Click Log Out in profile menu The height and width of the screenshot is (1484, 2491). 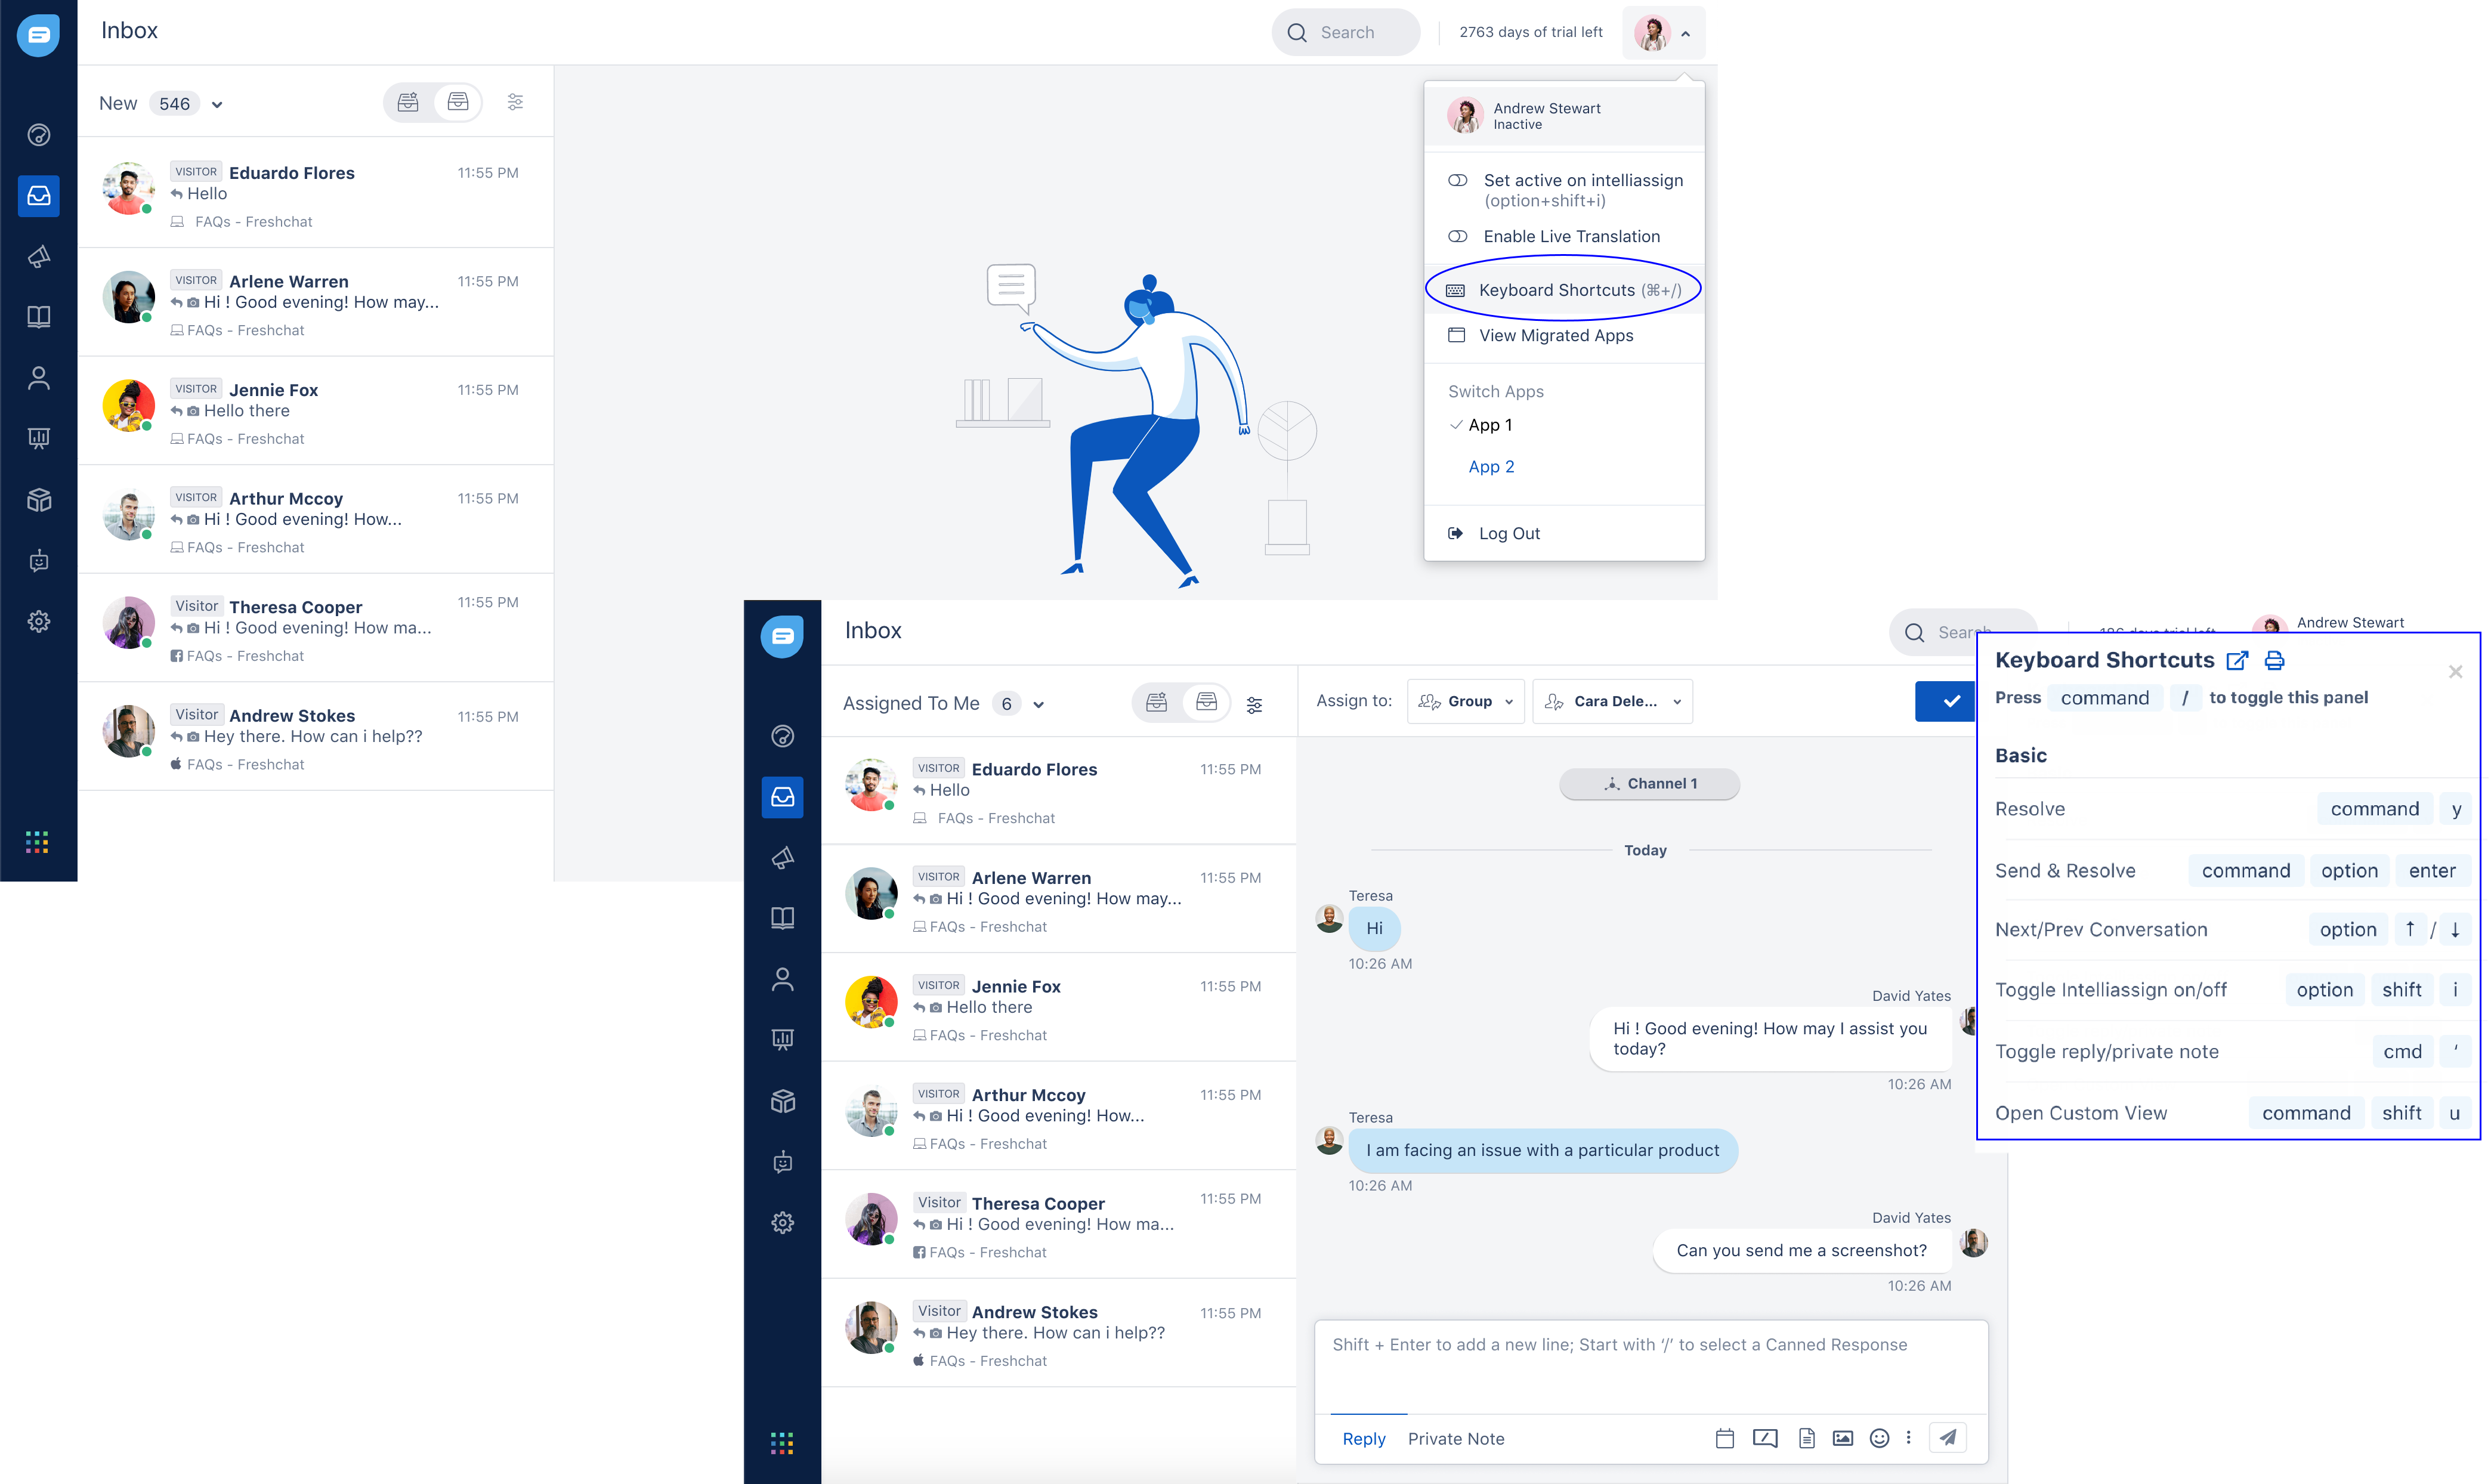click(1508, 533)
